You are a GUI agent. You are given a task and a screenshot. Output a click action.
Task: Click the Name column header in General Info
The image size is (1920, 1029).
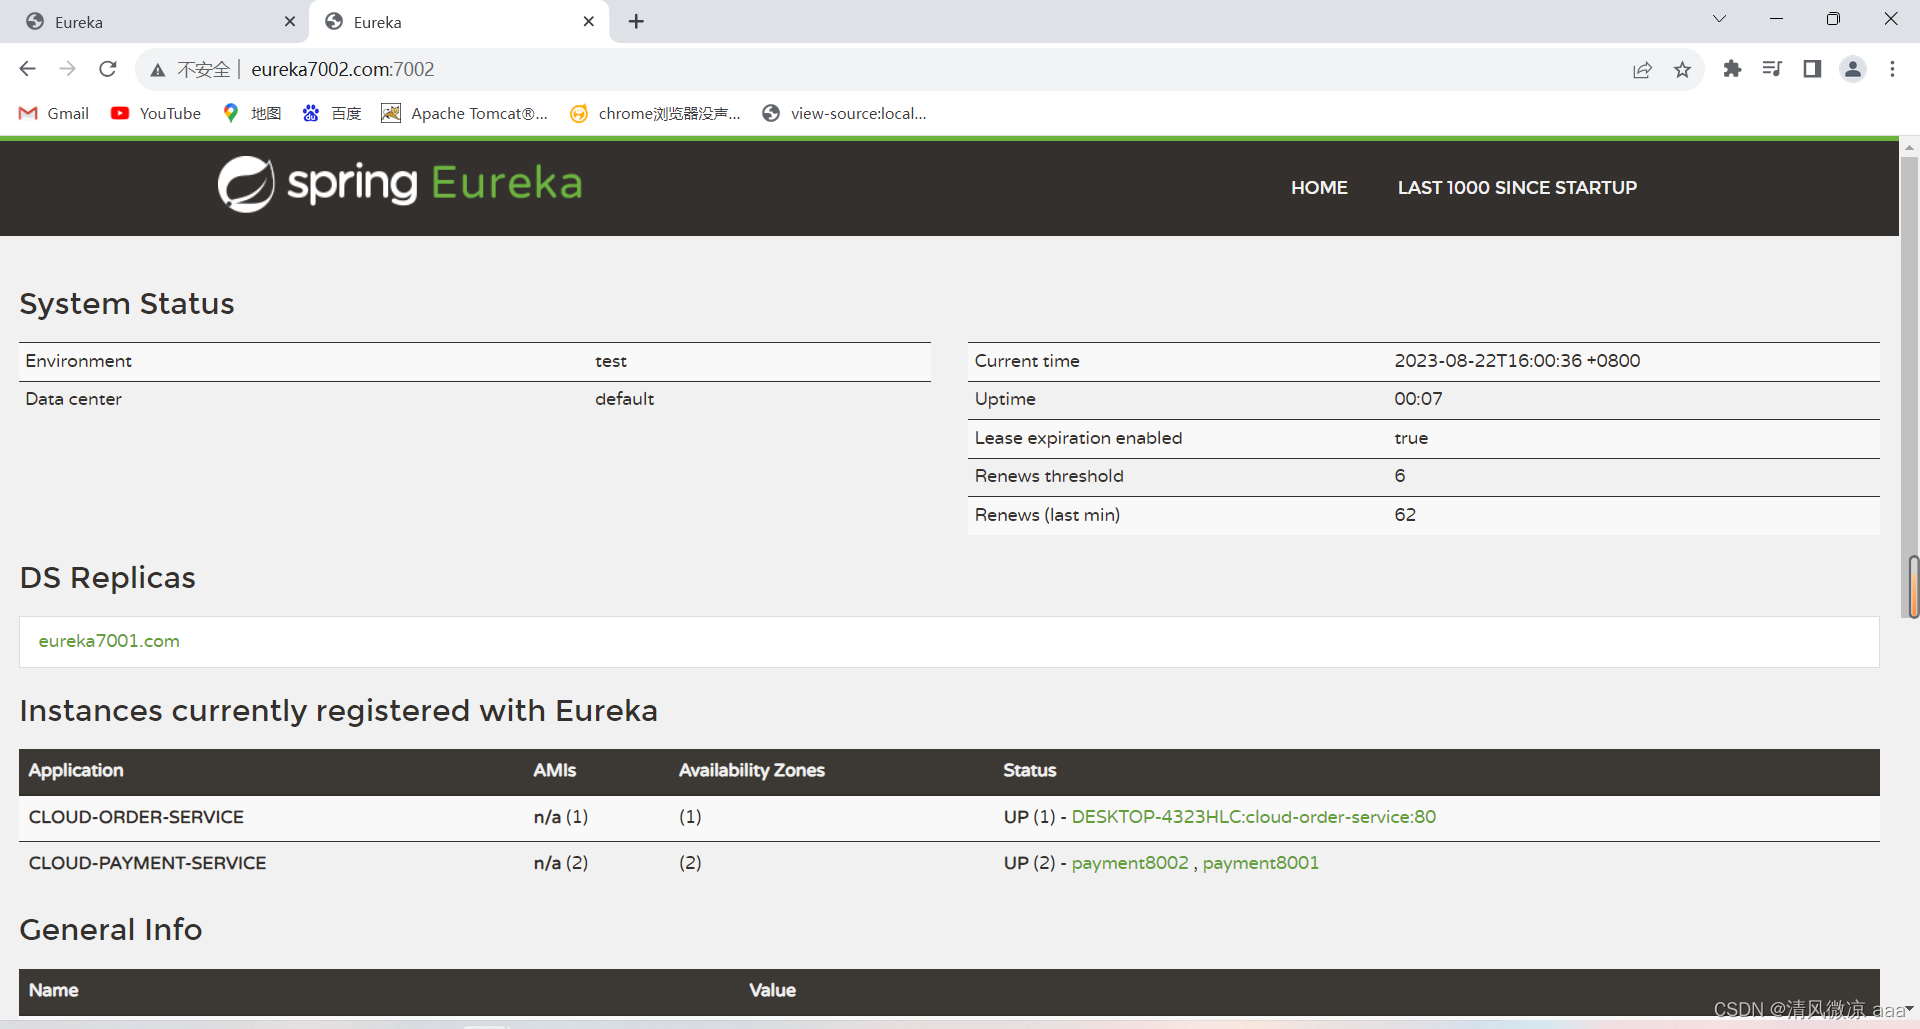point(53,990)
